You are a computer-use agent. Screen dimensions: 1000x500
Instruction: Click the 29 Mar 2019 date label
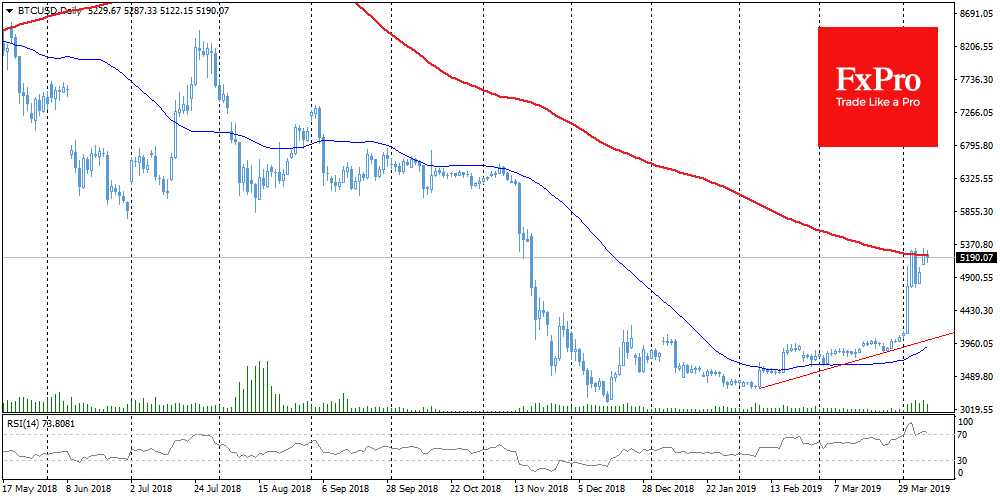tap(924, 491)
